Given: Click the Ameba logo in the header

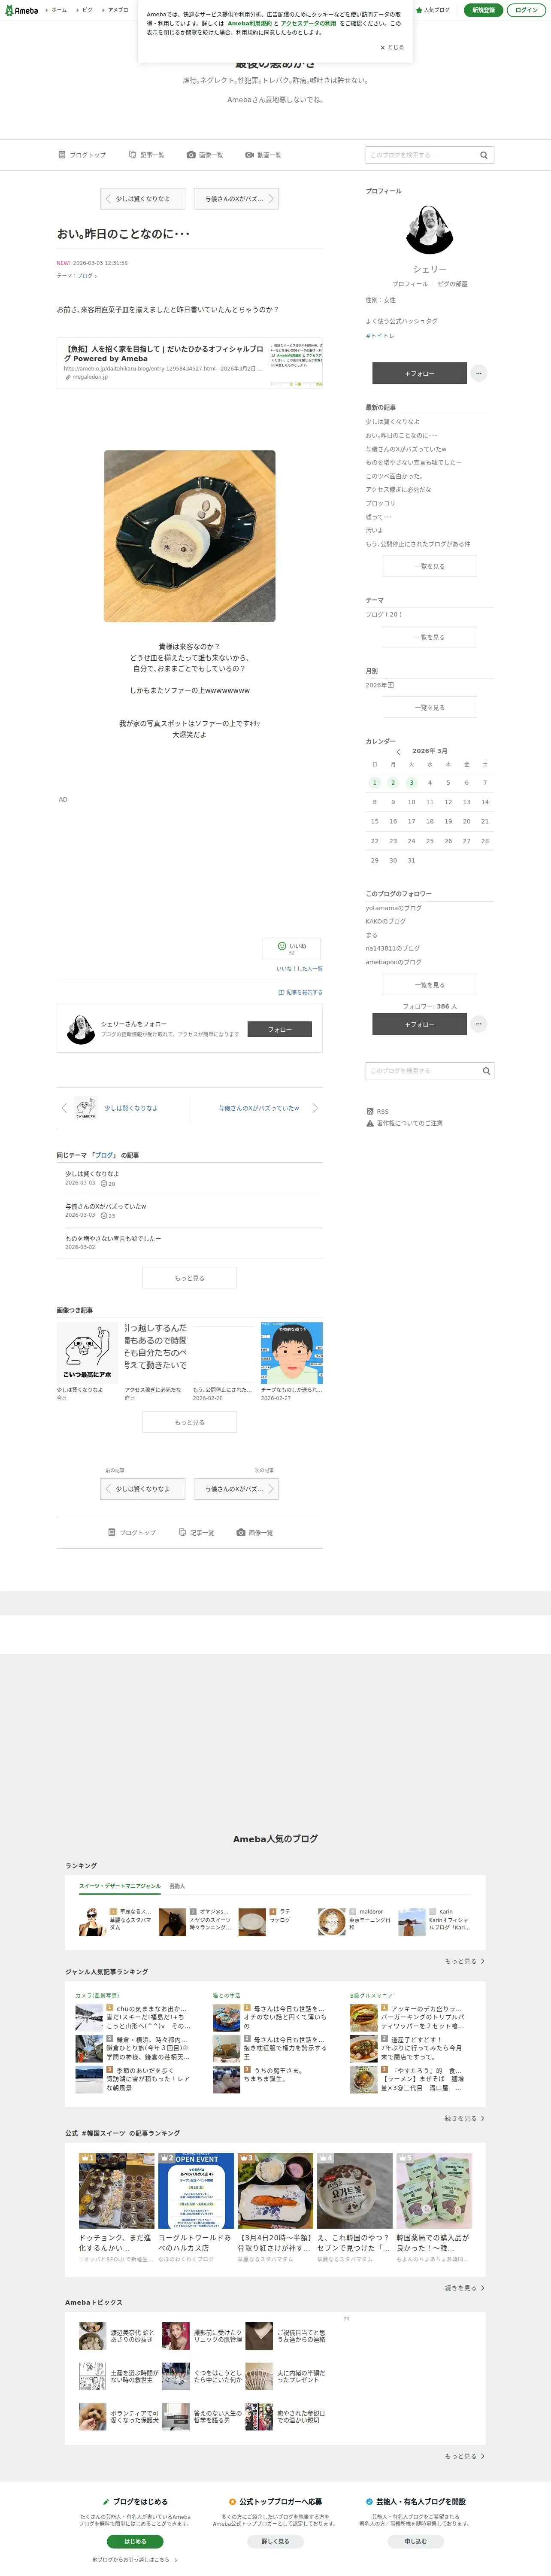Looking at the screenshot, I should pyautogui.click(x=22, y=10).
